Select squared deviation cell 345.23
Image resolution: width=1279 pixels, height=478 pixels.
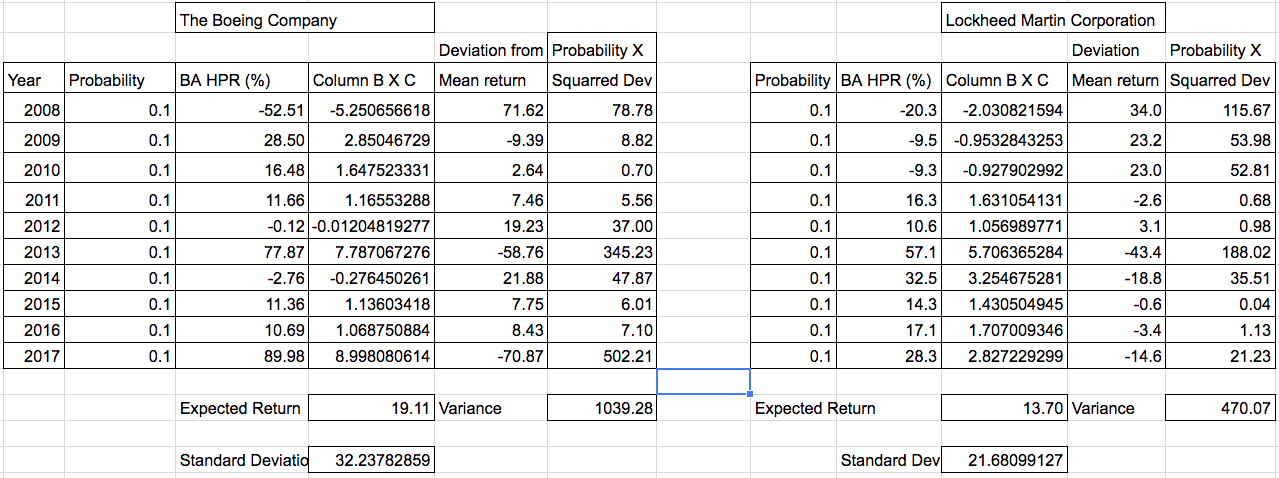point(602,252)
